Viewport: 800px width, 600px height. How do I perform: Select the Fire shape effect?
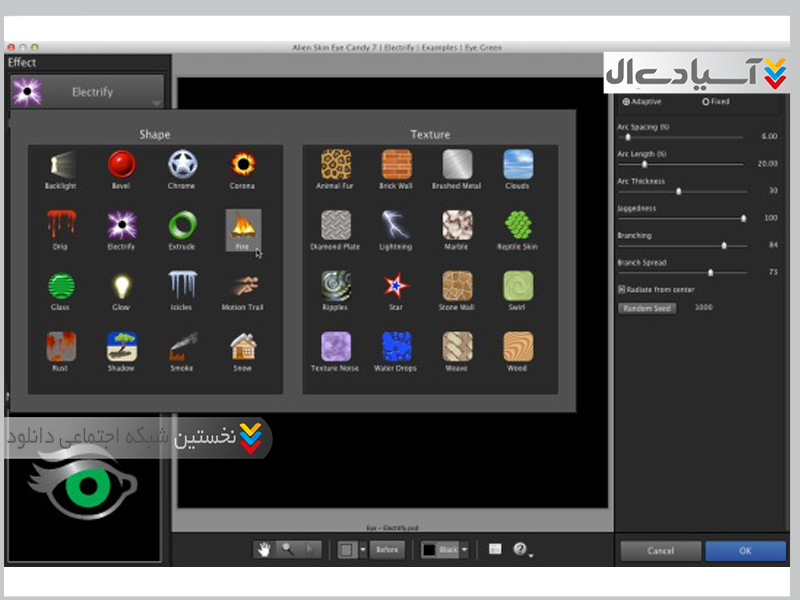(243, 227)
